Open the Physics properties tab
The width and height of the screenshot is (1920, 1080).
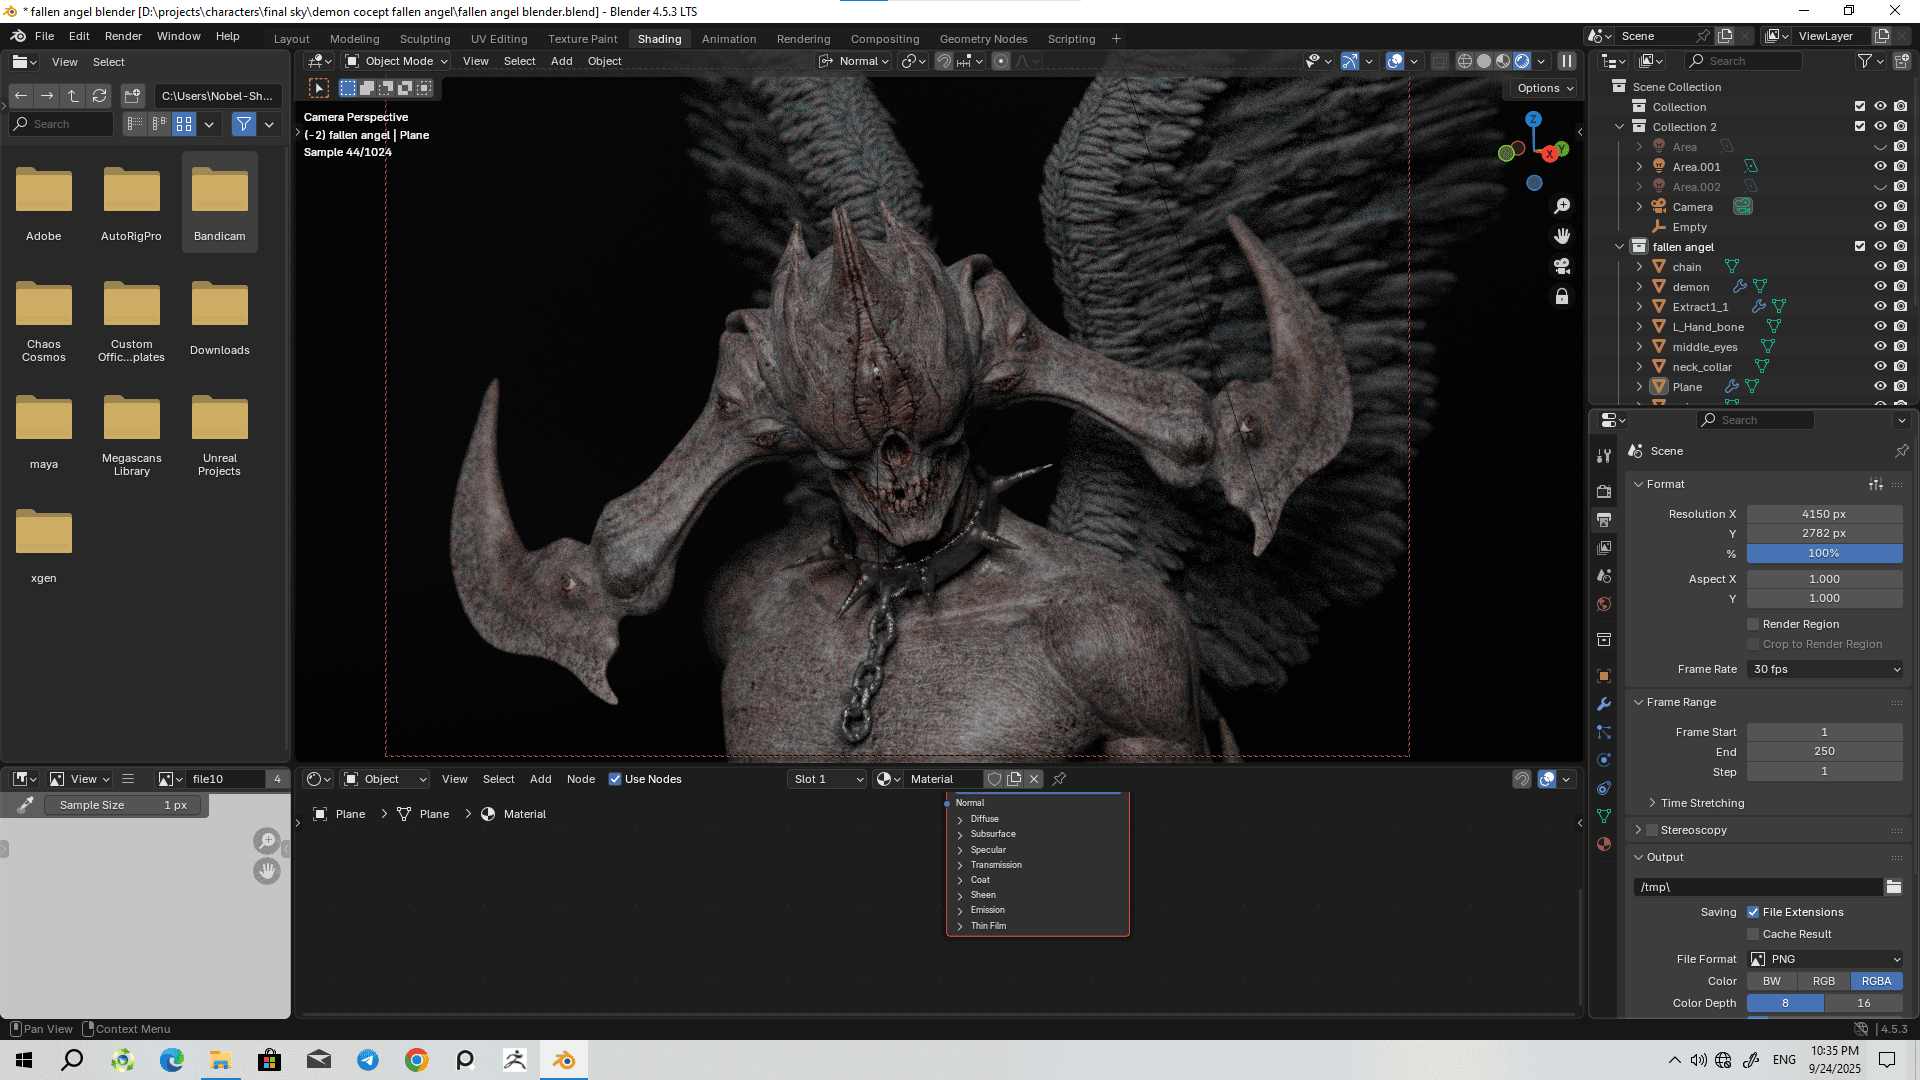click(1604, 760)
